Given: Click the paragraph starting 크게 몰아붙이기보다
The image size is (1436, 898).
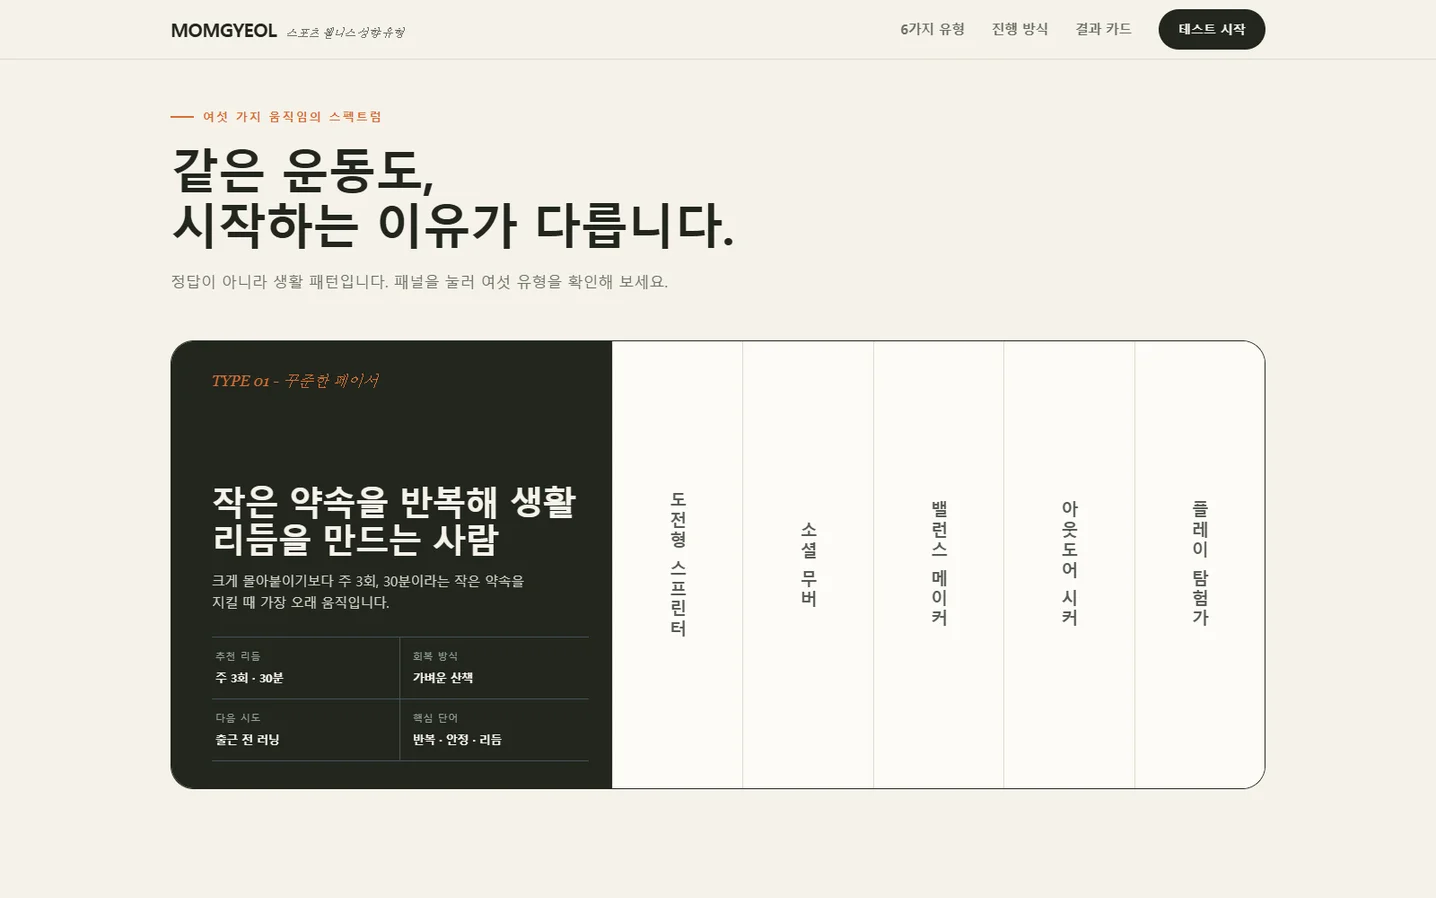Looking at the screenshot, I should click(x=368, y=591).
